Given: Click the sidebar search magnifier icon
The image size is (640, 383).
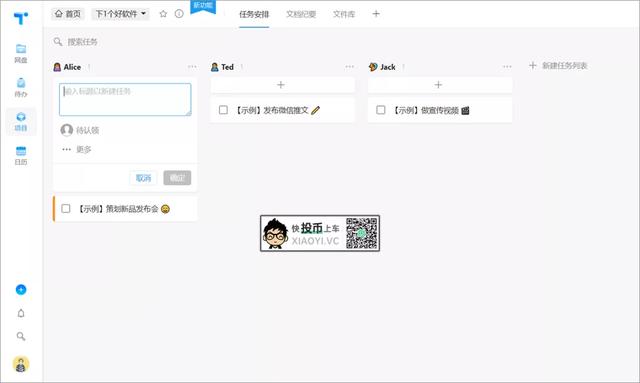Looking at the screenshot, I should click(21, 336).
